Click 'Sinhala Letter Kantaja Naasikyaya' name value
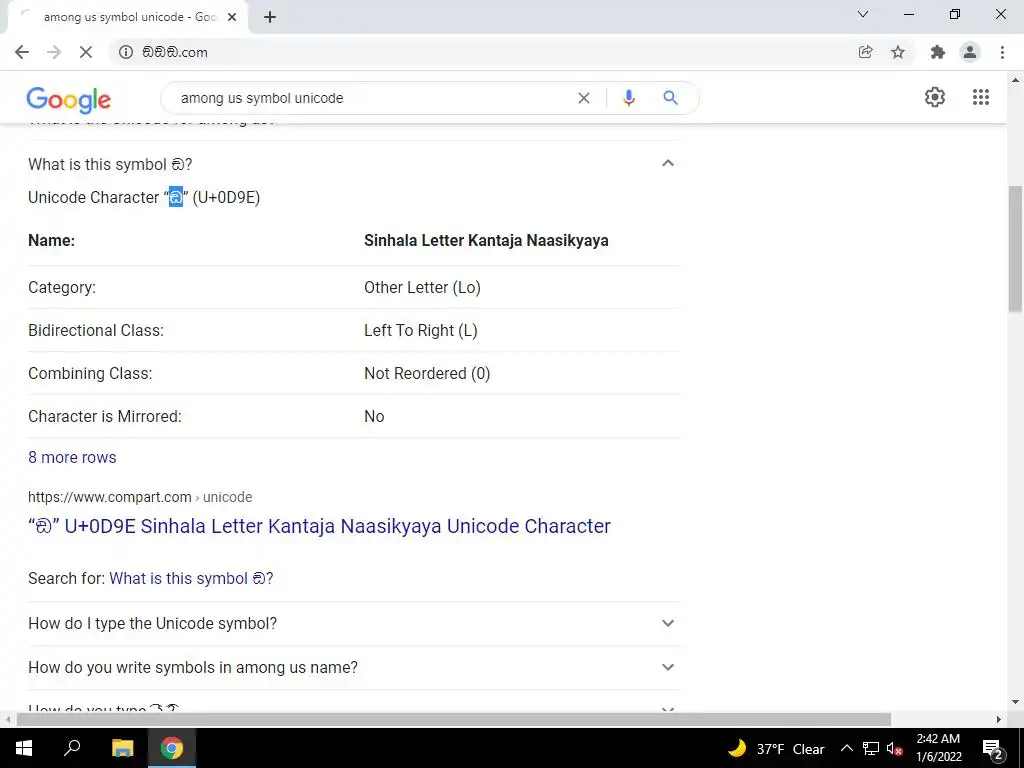The height and width of the screenshot is (768, 1024). pos(486,240)
